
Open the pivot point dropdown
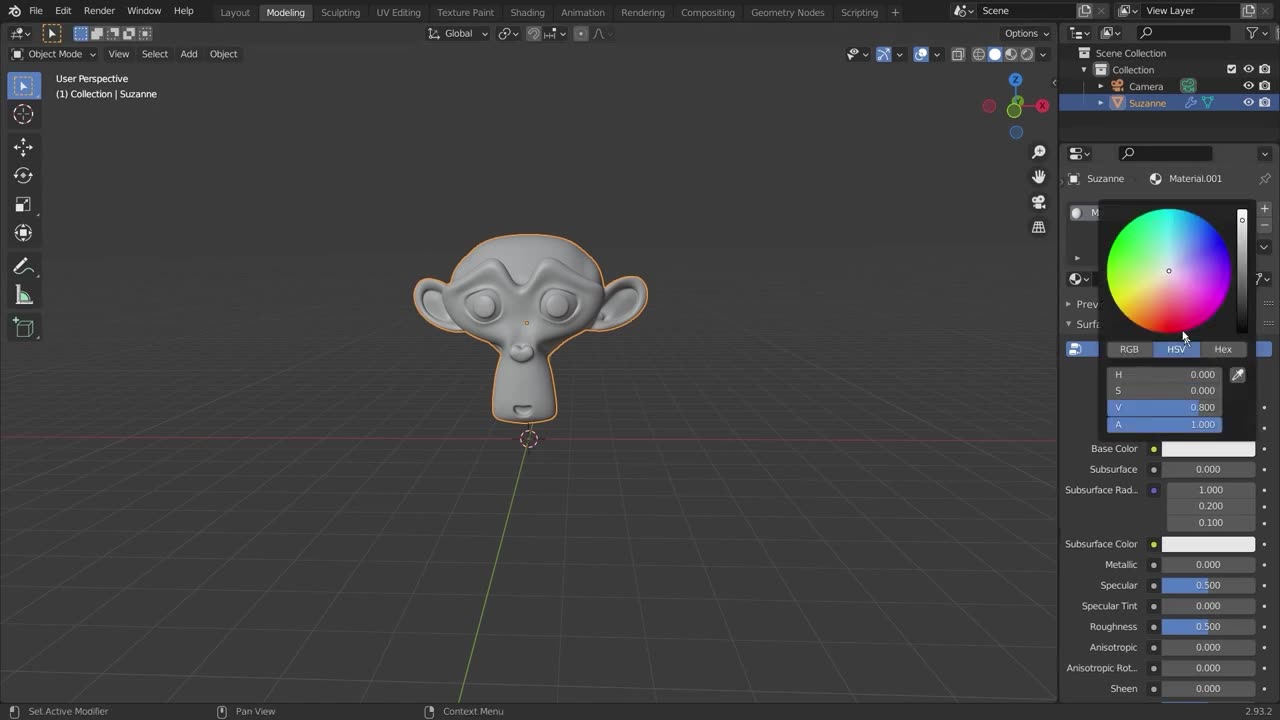coord(509,34)
